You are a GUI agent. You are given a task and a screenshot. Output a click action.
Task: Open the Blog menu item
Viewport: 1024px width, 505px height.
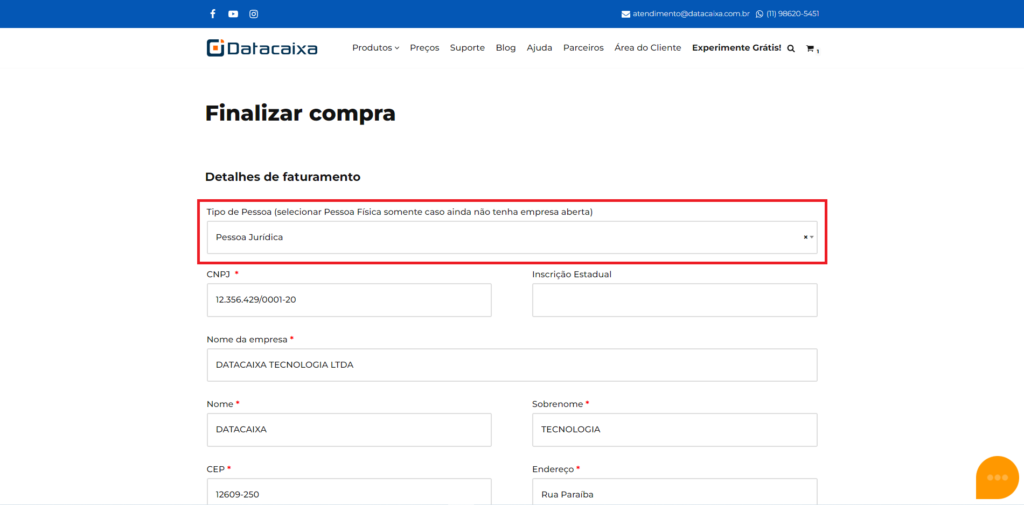[x=505, y=48]
